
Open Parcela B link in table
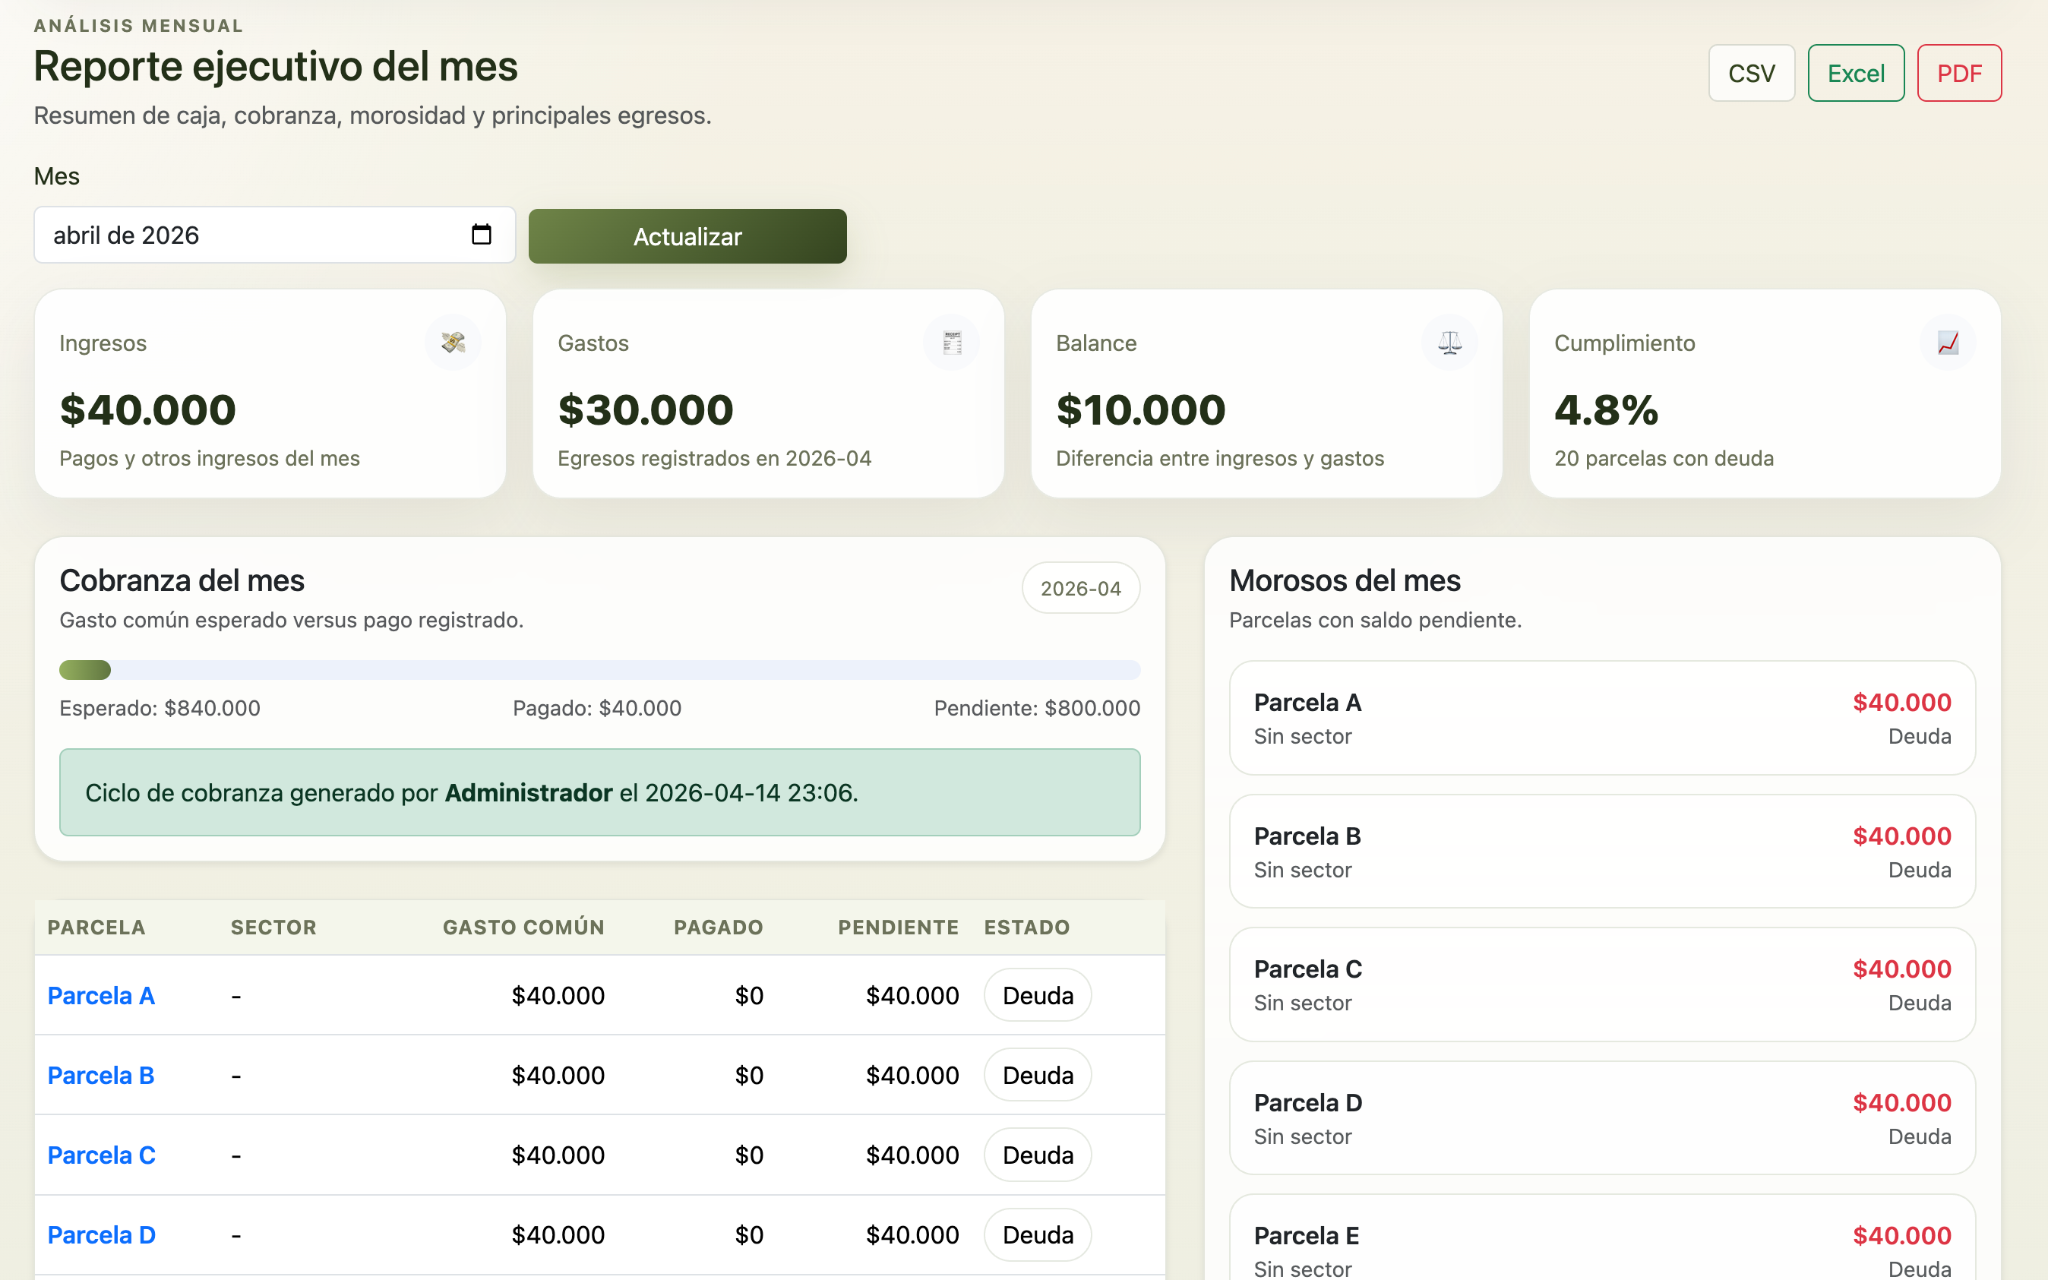point(101,1076)
